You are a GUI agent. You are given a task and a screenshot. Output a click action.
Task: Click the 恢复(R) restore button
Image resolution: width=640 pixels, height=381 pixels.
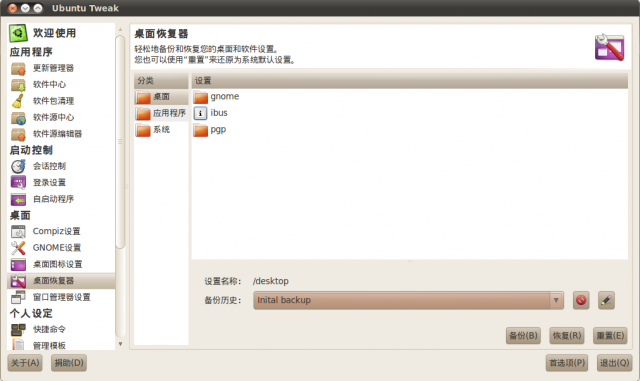pos(567,336)
